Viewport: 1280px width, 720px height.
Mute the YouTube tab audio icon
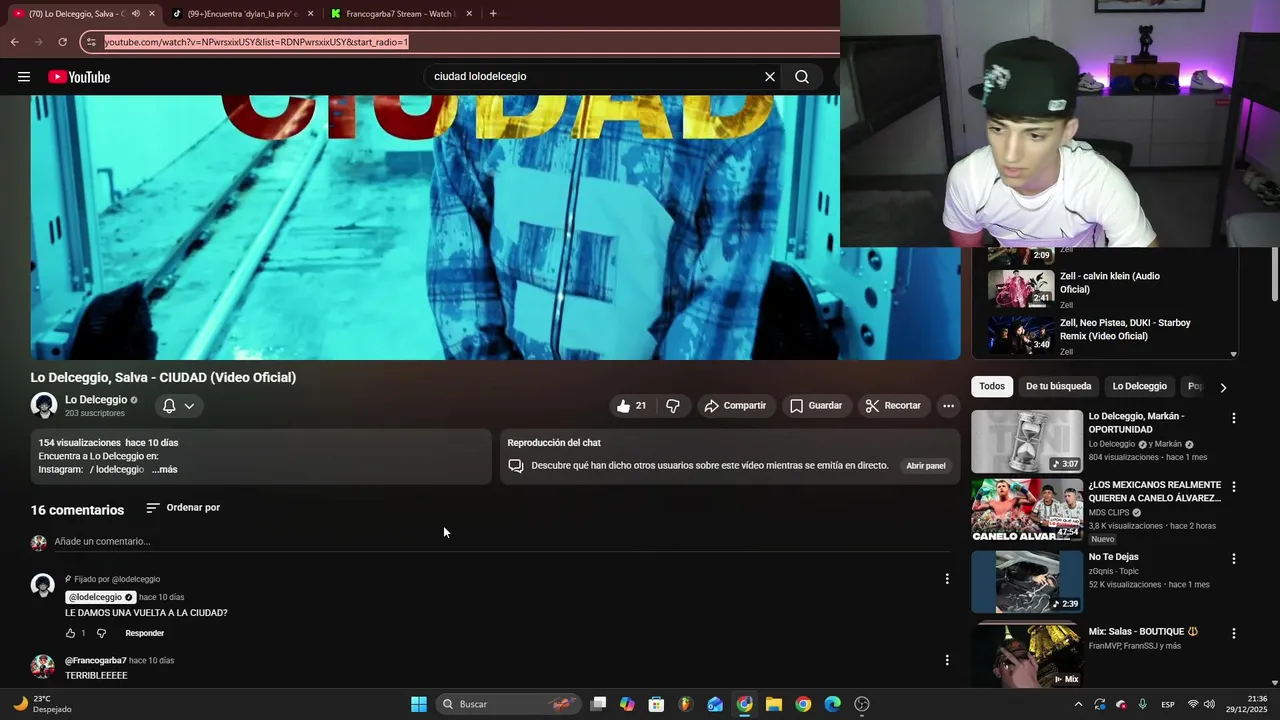pos(136,14)
